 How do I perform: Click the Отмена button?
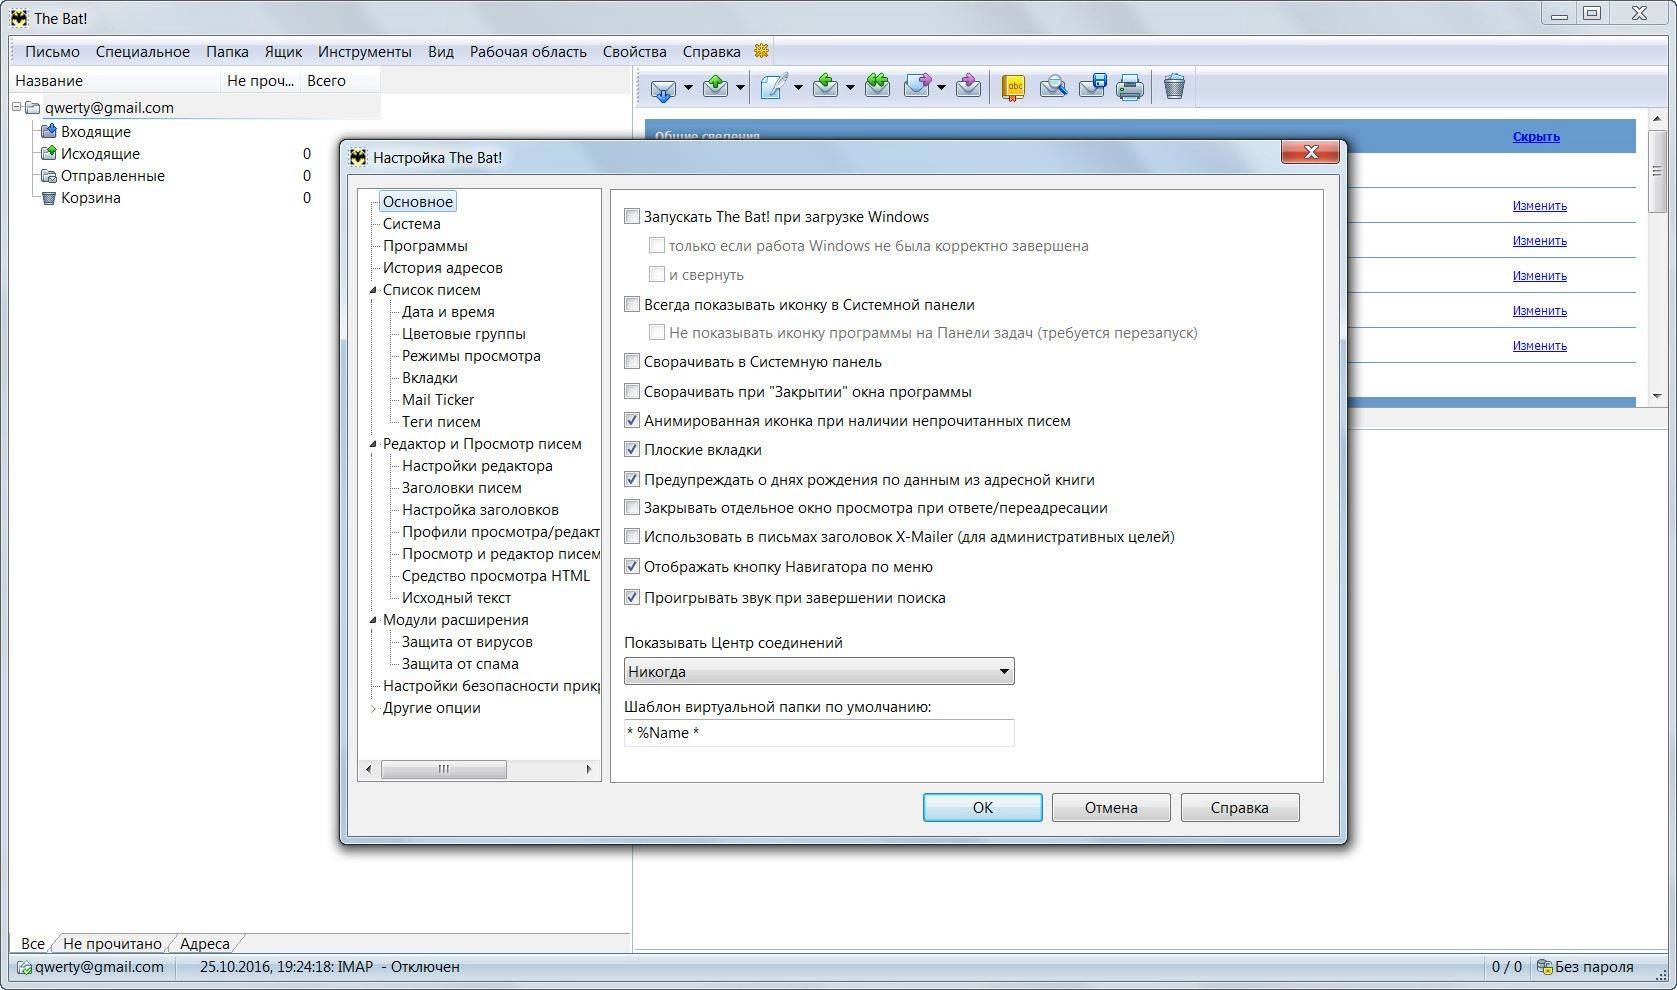click(1111, 807)
